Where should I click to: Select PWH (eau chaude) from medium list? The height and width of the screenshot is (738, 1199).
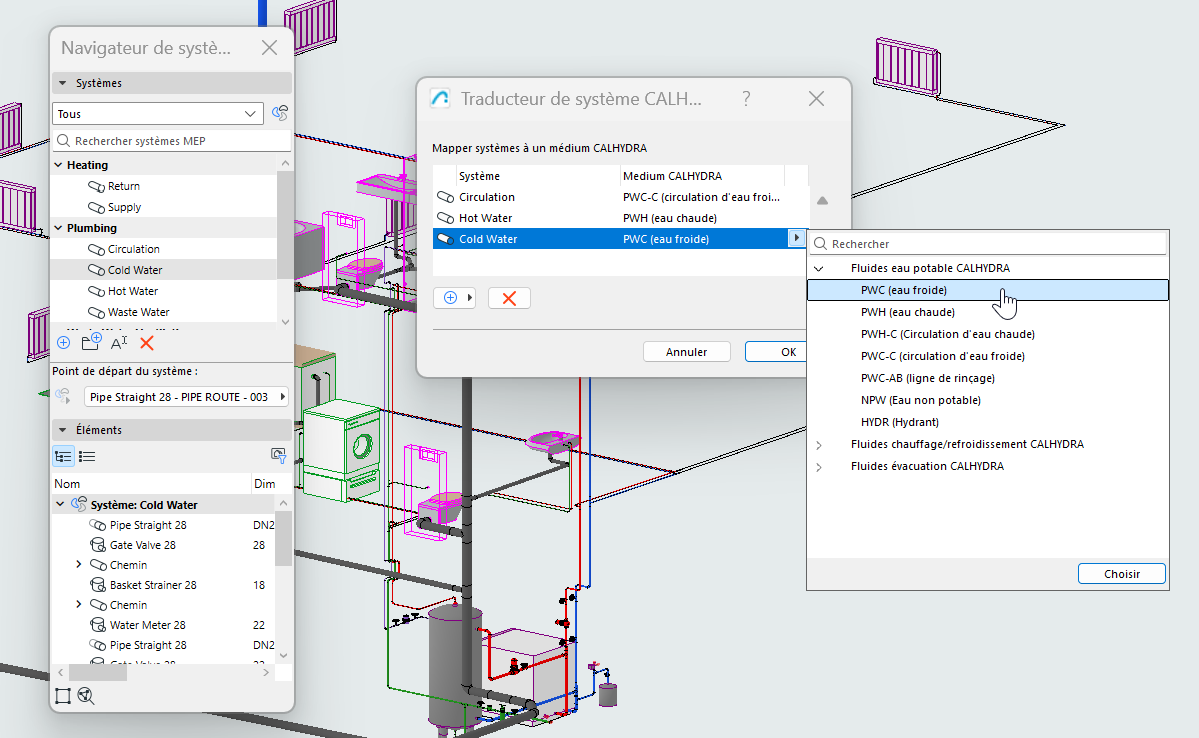(907, 312)
